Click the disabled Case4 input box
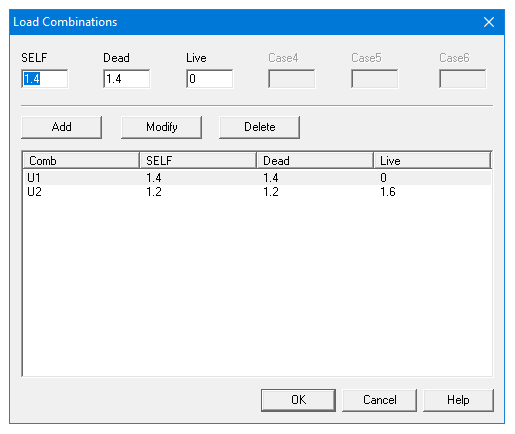515x434 pixels. pyautogui.click(x=292, y=79)
